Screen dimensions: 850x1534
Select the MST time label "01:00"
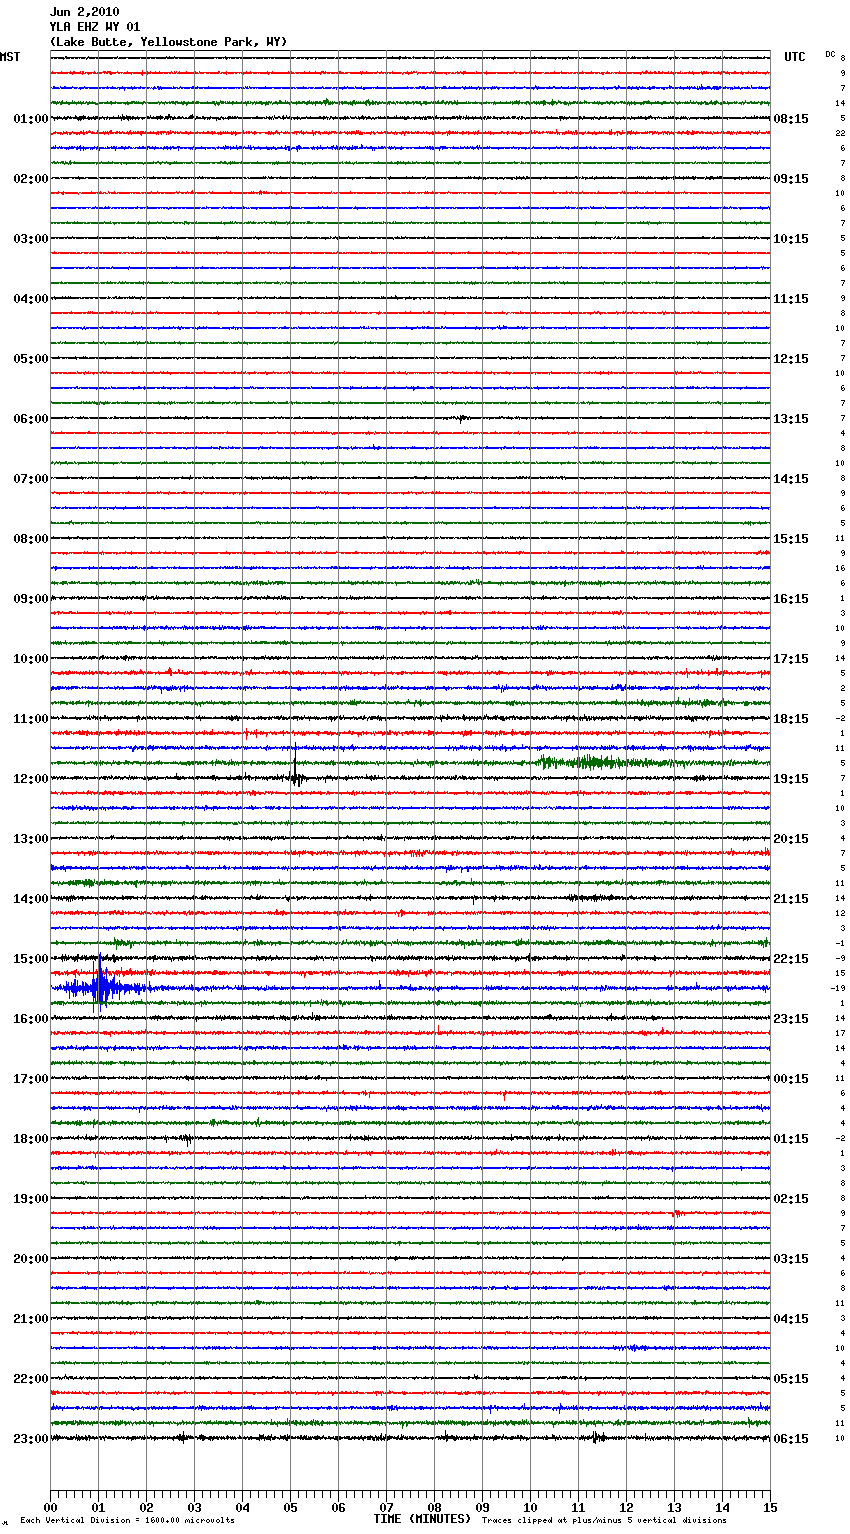point(30,119)
